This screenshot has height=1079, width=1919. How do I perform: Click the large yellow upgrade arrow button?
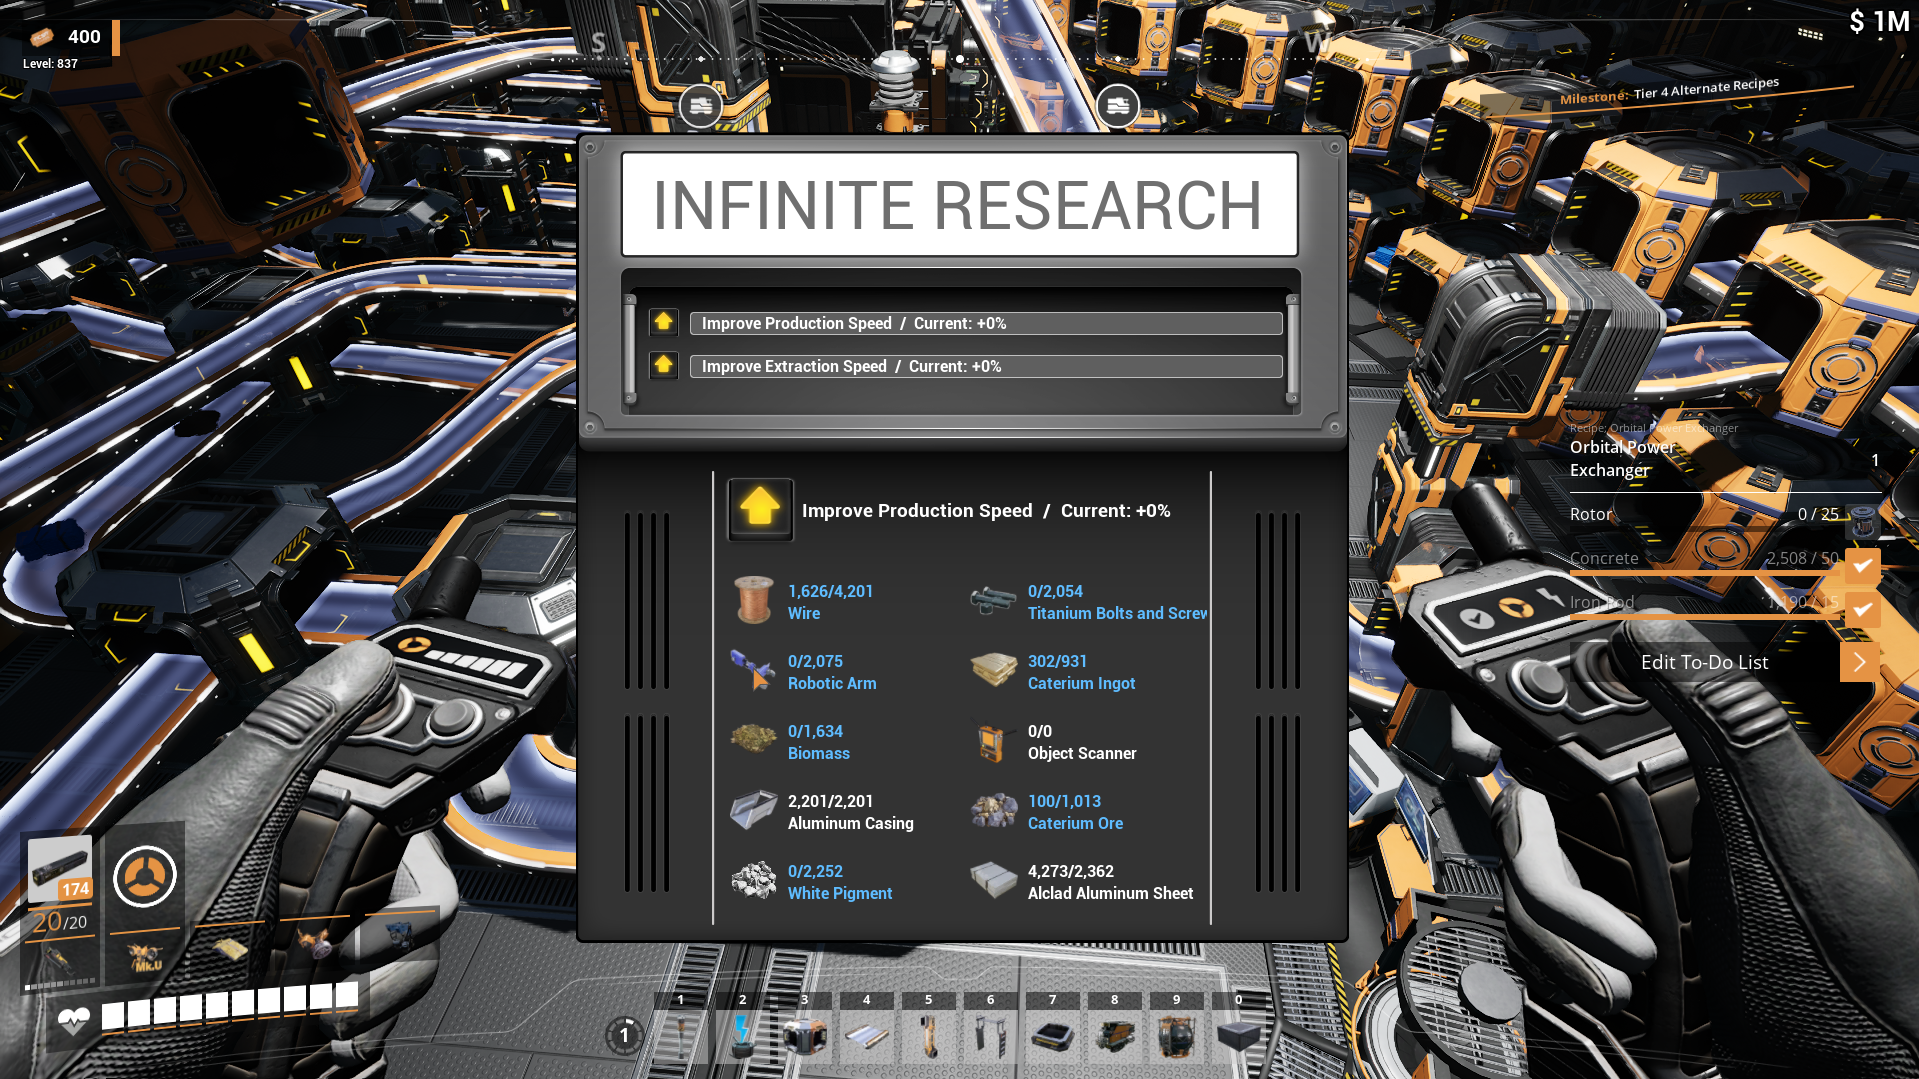click(760, 509)
